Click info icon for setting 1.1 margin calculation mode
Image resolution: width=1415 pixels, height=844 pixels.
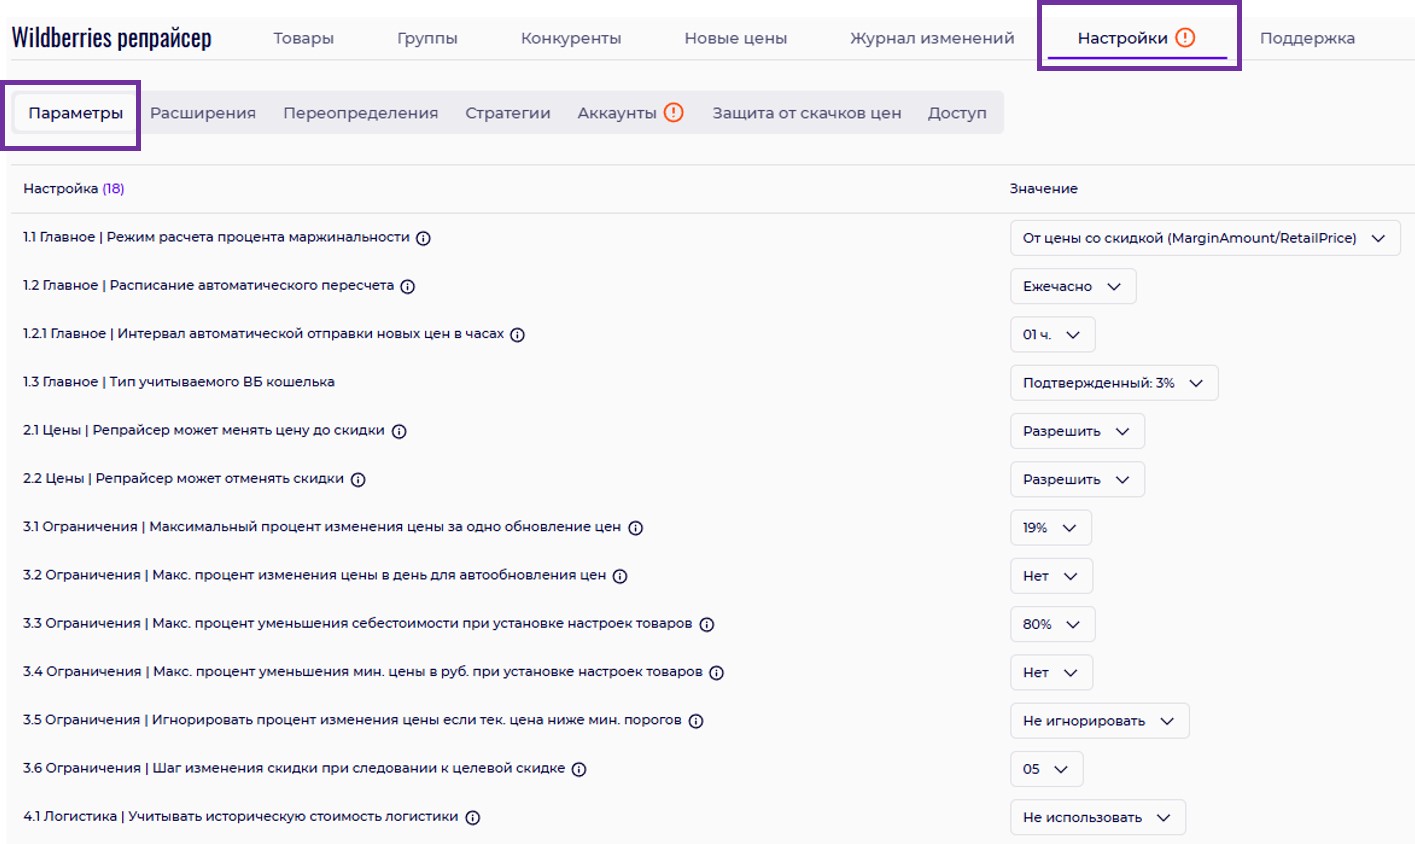pyautogui.click(x=423, y=238)
